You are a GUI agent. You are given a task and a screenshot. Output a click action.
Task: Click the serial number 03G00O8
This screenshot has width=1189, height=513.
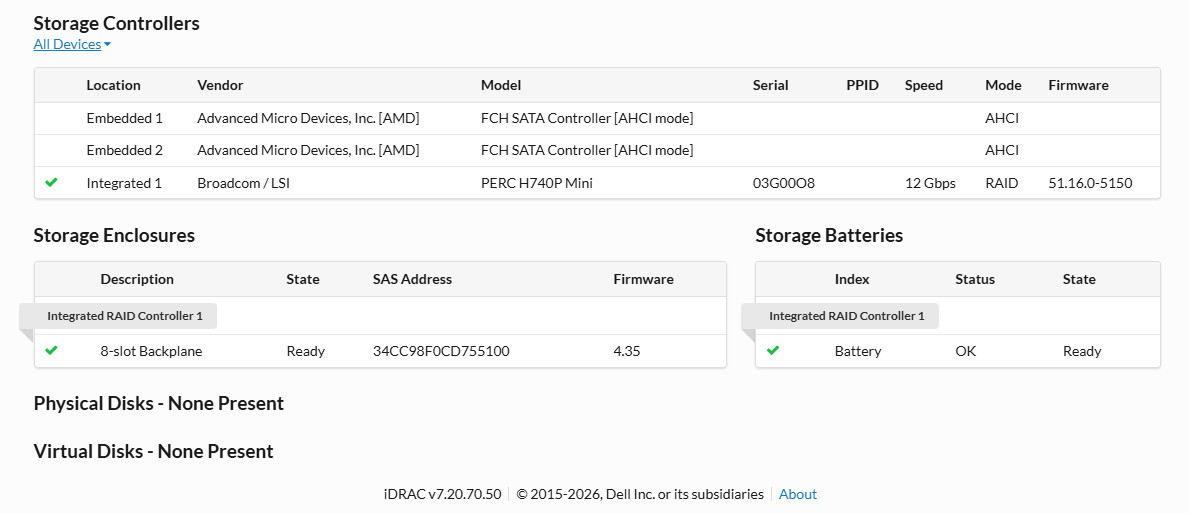783,183
